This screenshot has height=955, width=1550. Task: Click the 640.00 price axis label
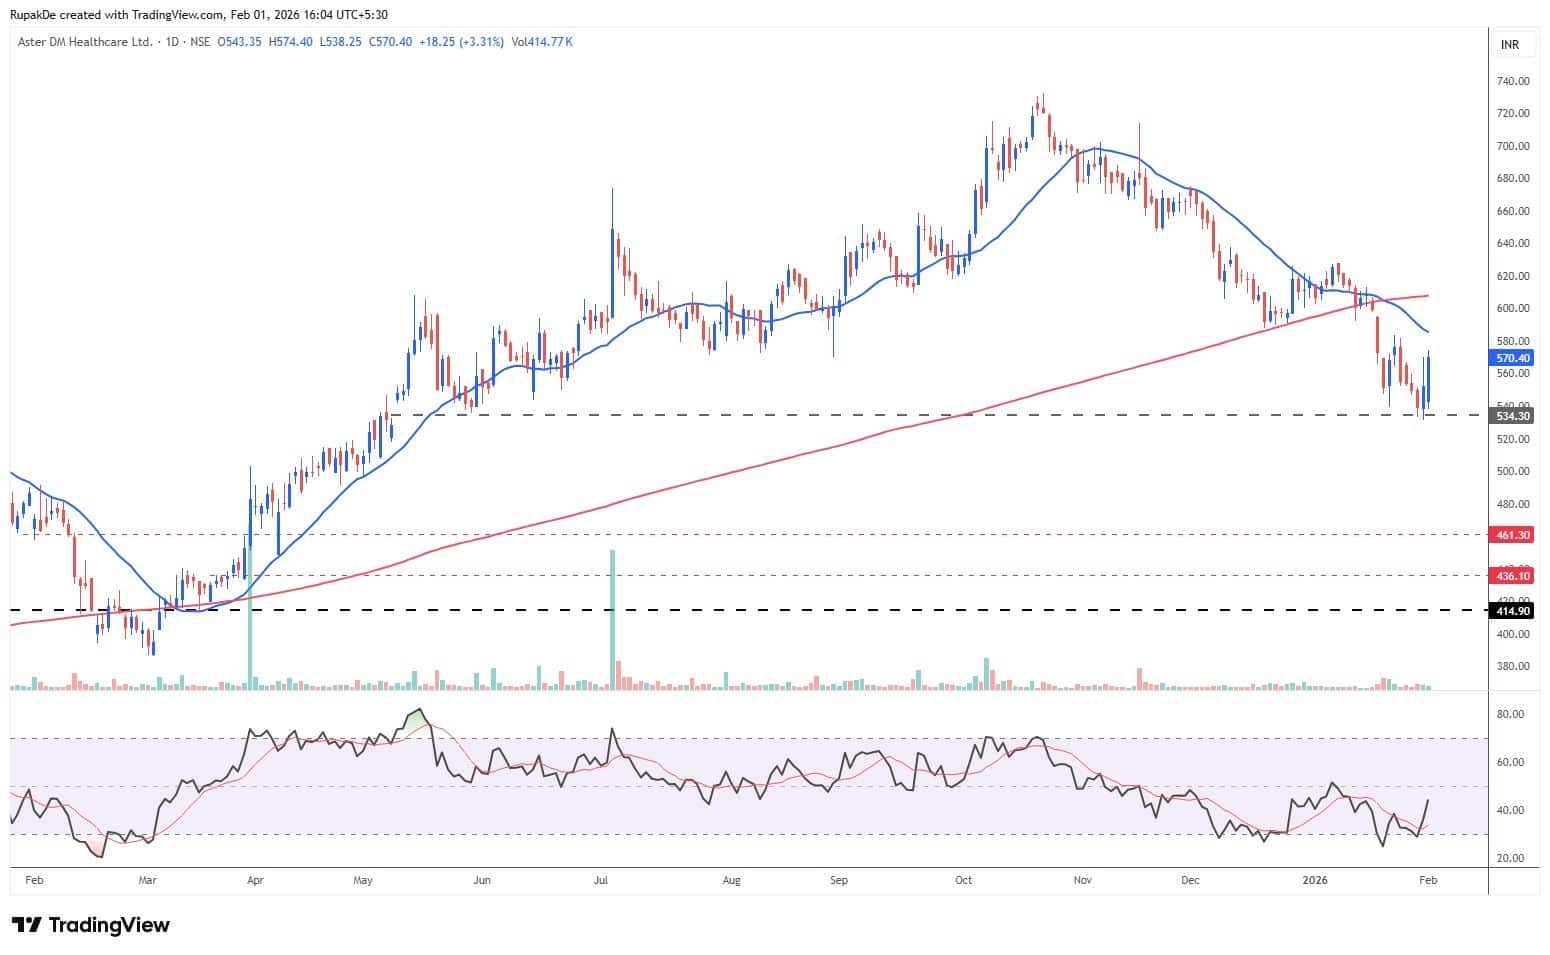pyautogui.click(x=1513, y=244)
